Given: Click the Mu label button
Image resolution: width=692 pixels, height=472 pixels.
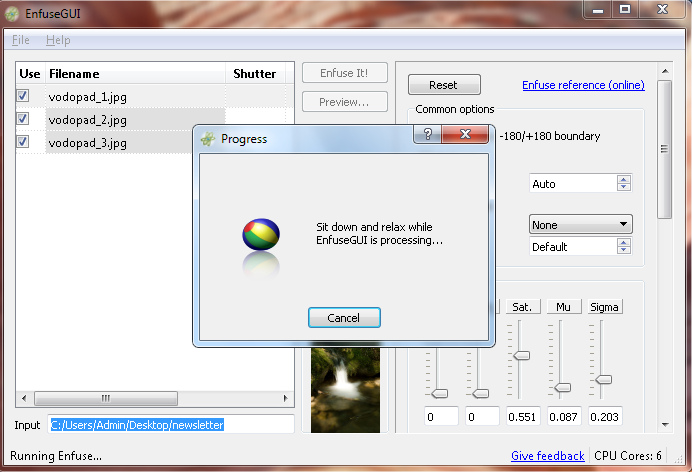Looking at the screenshot, I should tap(563, 307).
